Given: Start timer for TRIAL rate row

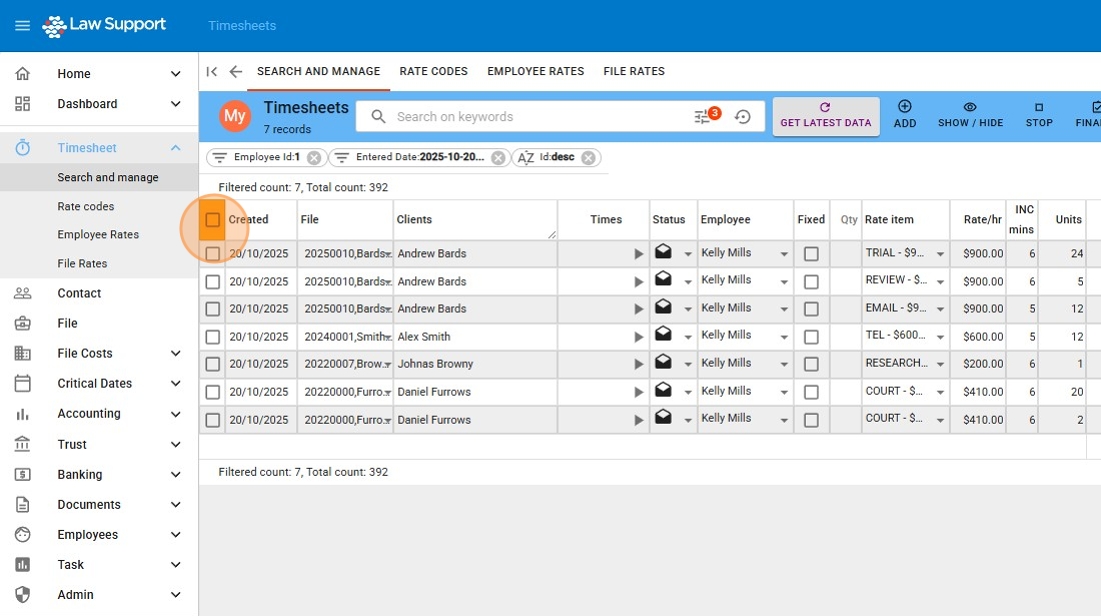Looking at the screenshot, I should (x=638, y=254).
